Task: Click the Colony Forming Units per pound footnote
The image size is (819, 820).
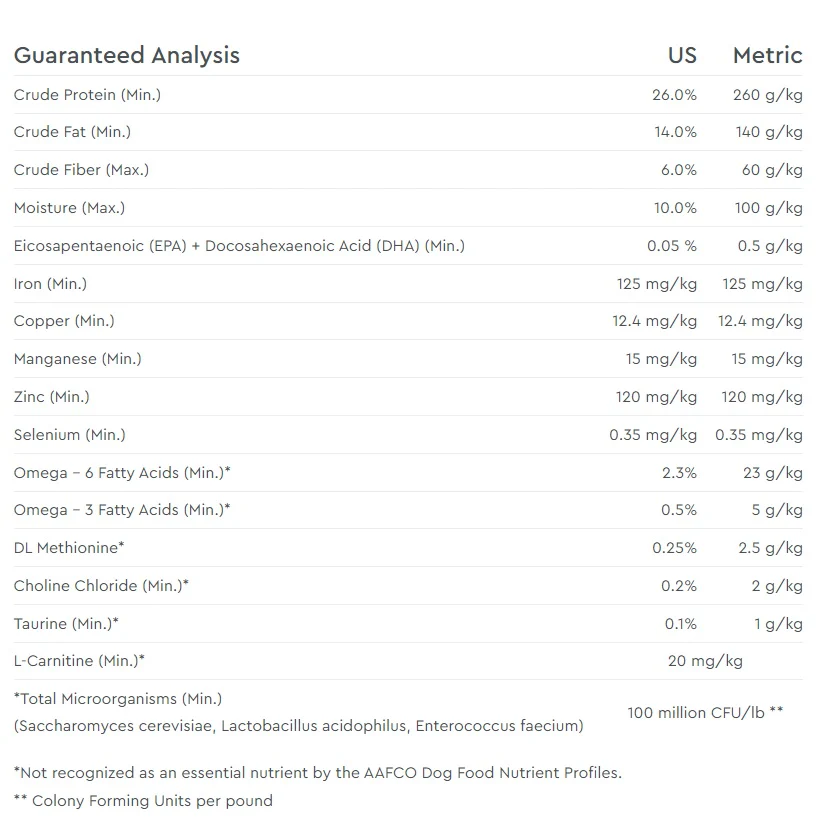Action: [143, 801]
